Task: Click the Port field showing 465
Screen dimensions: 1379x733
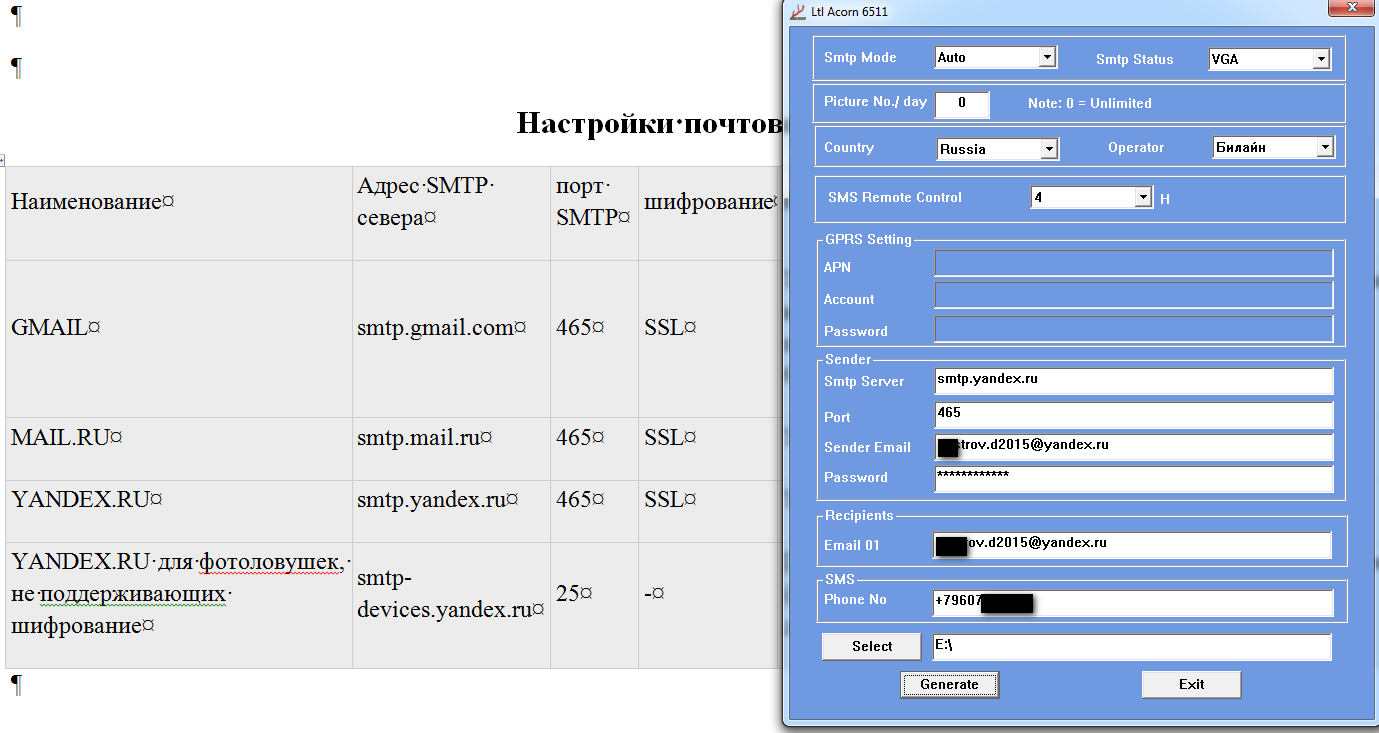Action: tap(1134, 415)
